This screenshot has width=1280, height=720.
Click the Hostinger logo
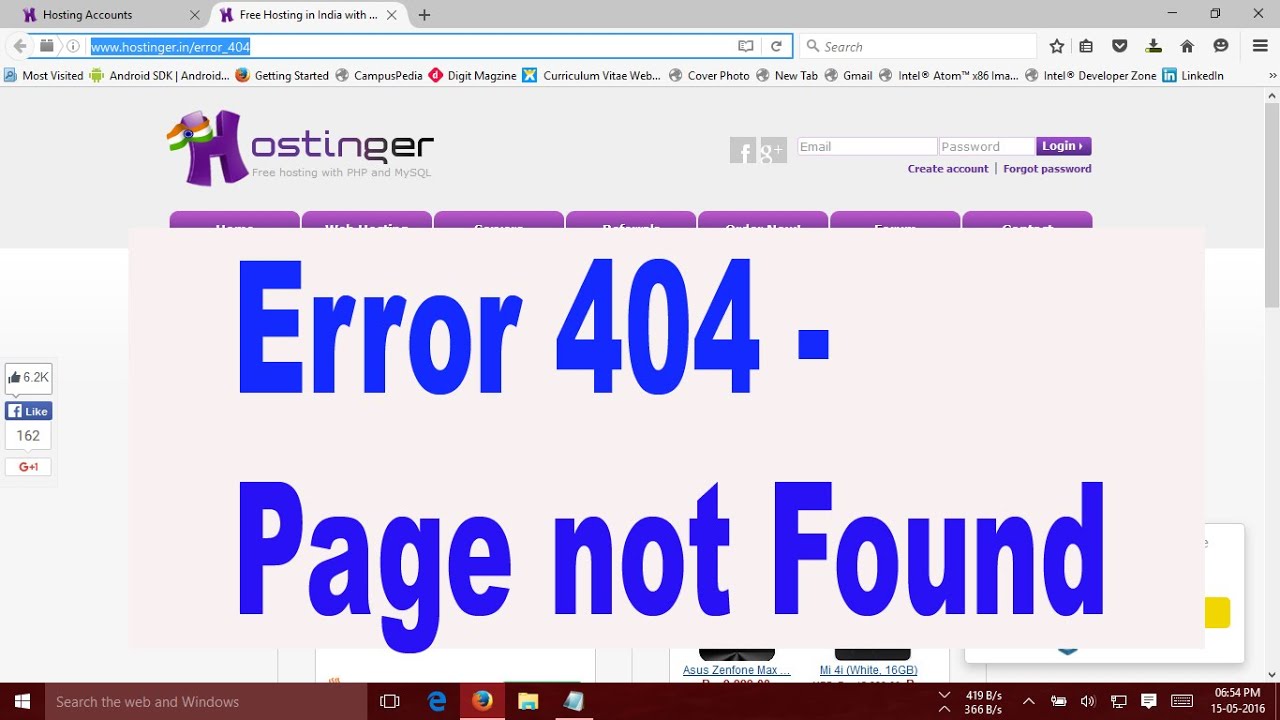point(300,148)
